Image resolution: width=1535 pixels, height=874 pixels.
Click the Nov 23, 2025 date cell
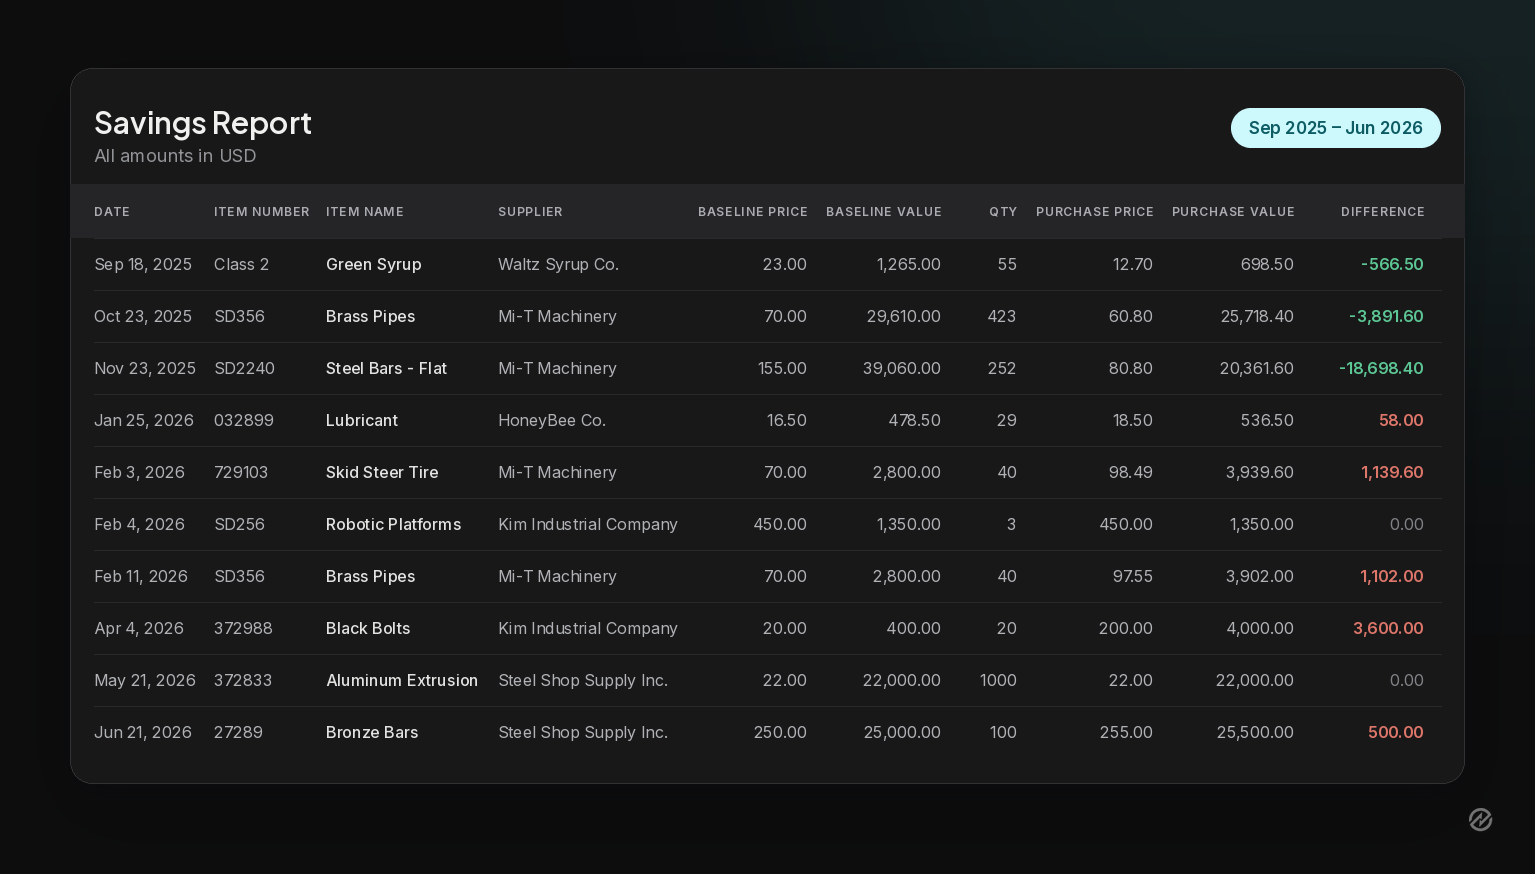pyautogui.click(x=145, y=368)
